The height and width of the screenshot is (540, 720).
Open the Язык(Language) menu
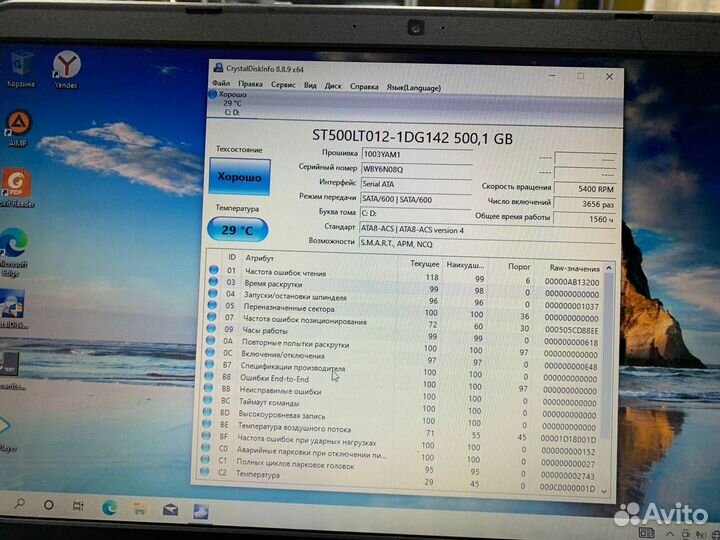(x=413, y=87)
